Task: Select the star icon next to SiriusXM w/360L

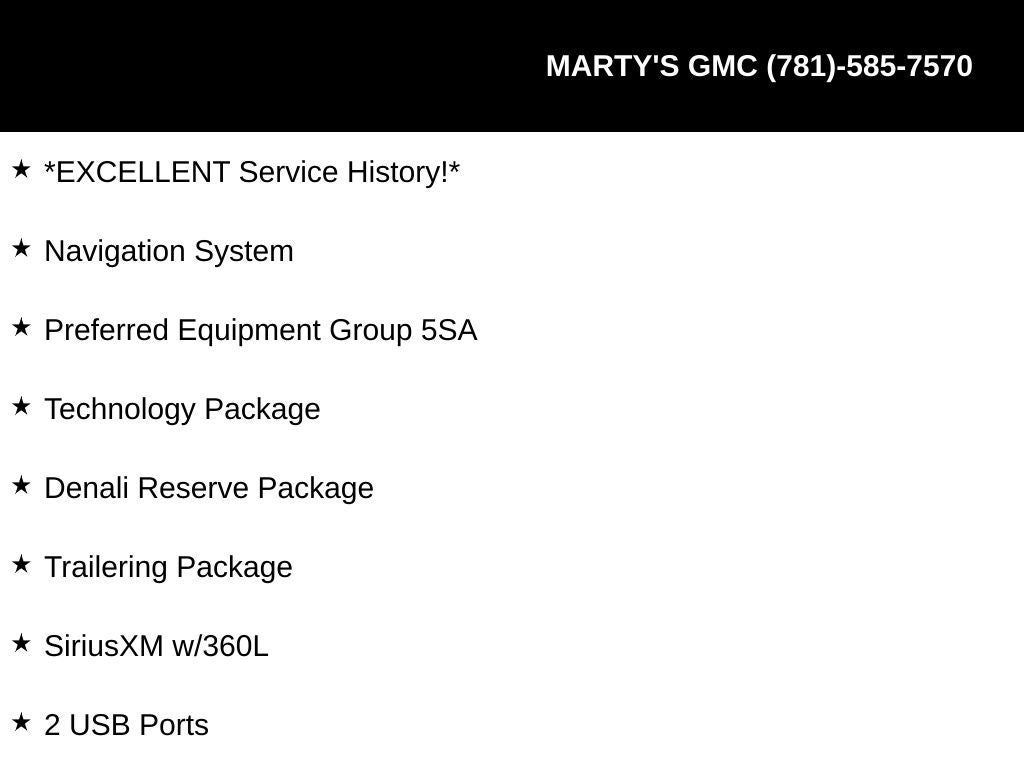Action: tap(21, 643)
